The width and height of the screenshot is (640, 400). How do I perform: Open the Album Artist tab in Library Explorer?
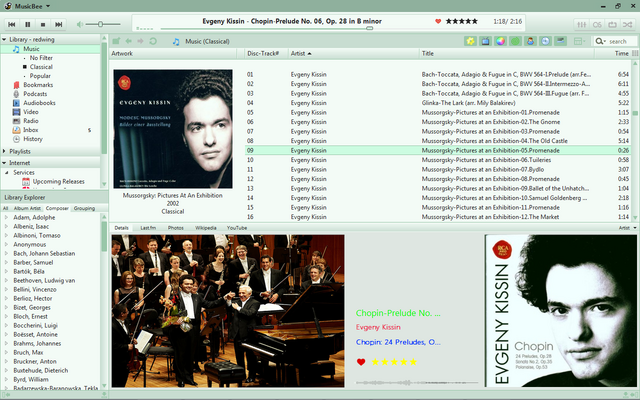[27, 208]
